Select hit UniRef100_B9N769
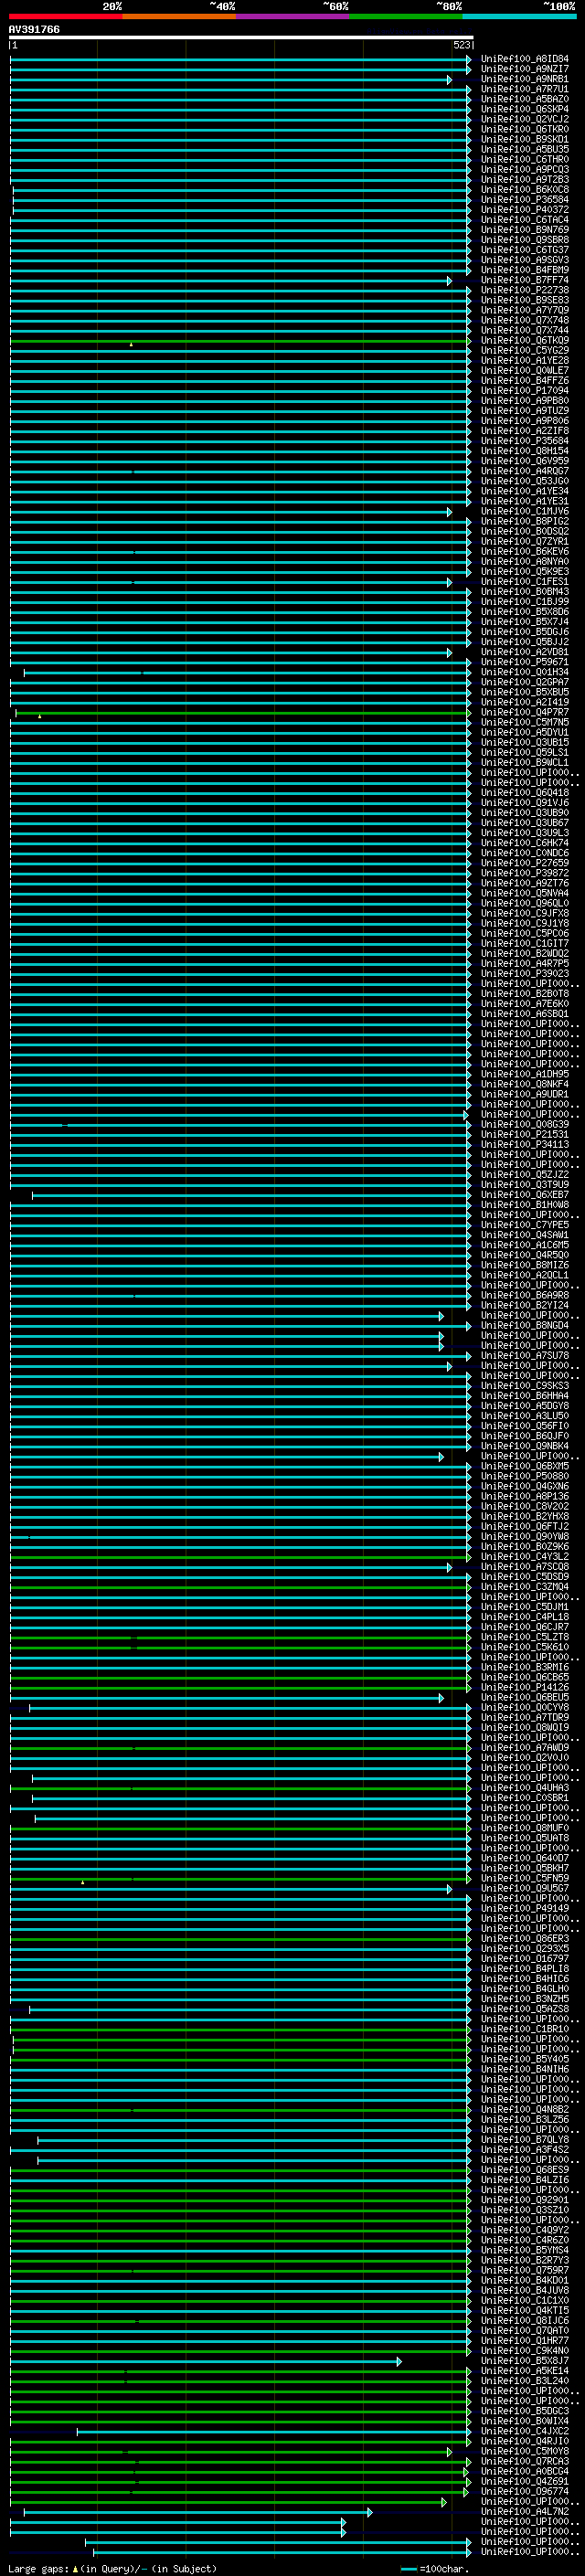Screen dimensions: 585x2576 pyautogui.click(x=524, y=230)
